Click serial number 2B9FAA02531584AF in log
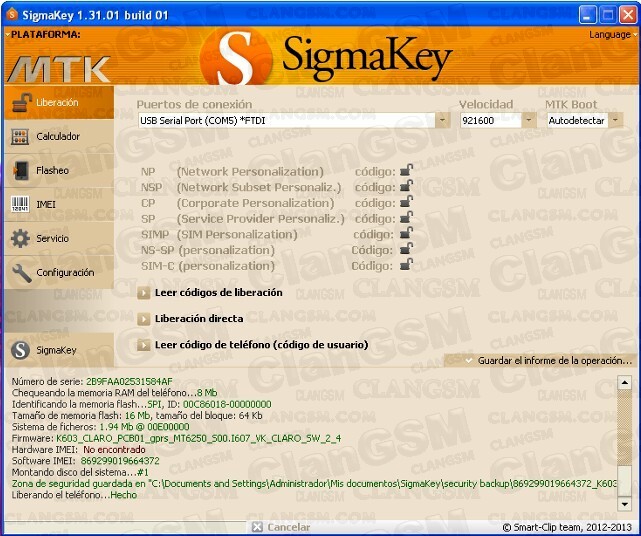The image size is (641, 536). (129, 381)
